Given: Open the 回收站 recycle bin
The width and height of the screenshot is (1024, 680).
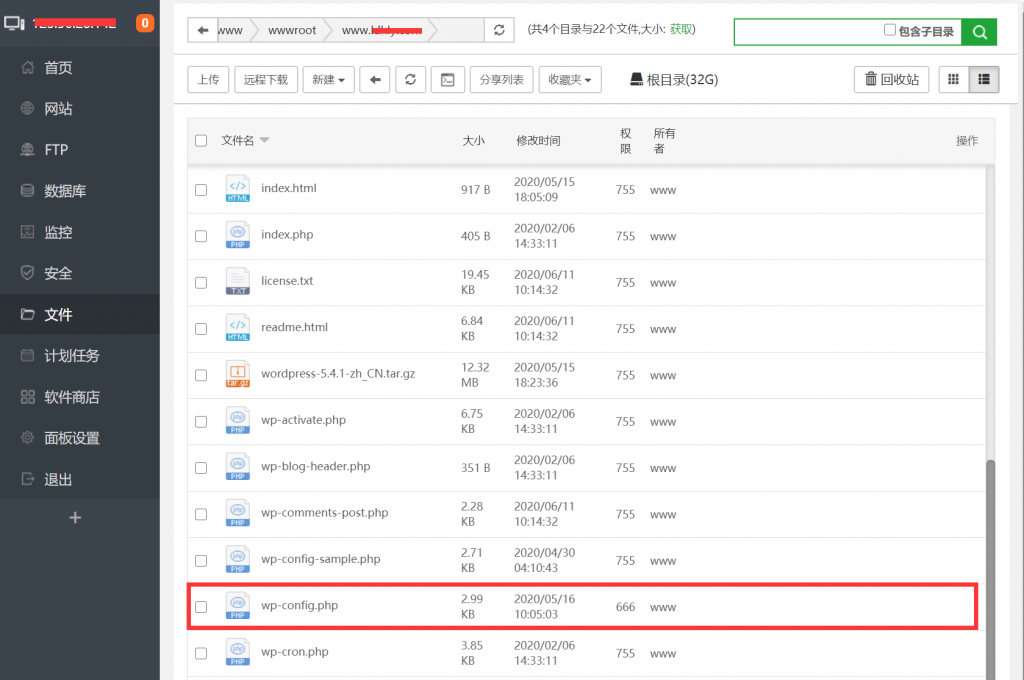Looking at the screenshot, I should point(891,80).
